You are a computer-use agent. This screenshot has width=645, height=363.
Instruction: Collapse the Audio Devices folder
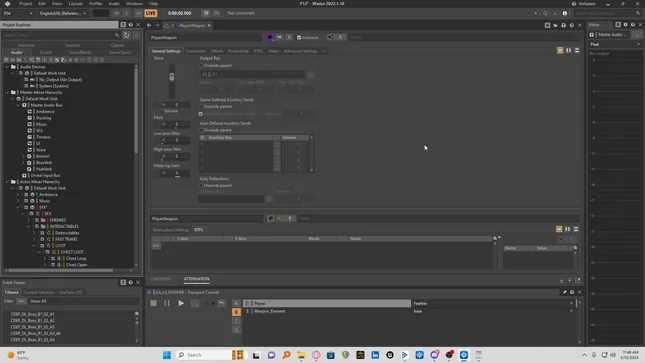(7, 67)
